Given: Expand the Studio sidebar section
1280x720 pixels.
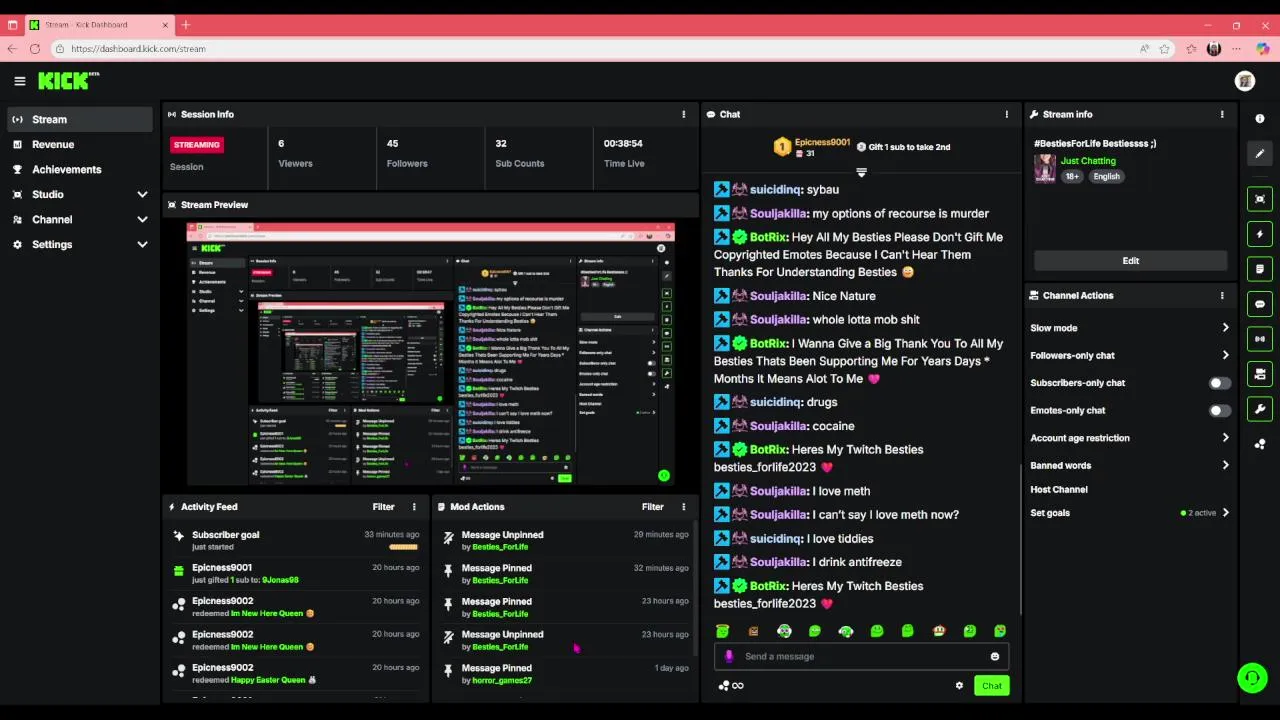Looking at the screenshot, I should (x=142, y=194).
